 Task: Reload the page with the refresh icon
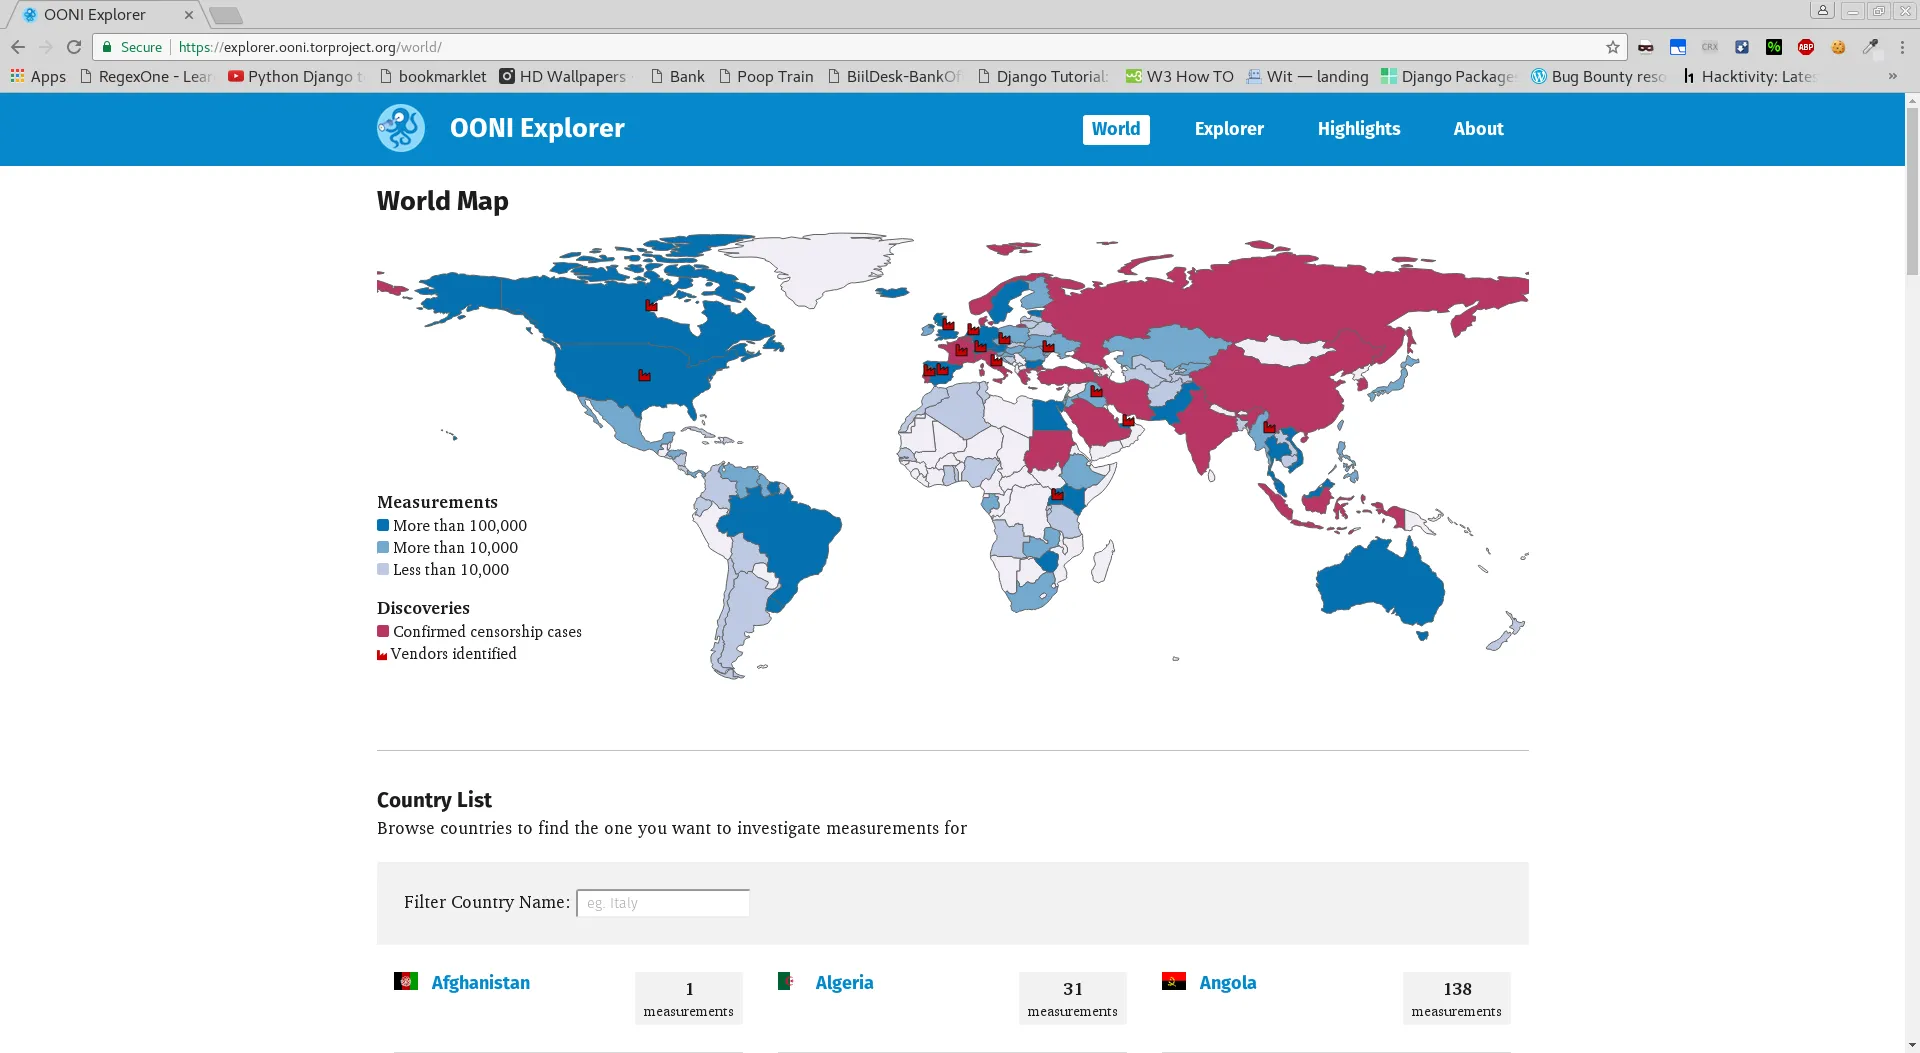(x=74, y=47)
